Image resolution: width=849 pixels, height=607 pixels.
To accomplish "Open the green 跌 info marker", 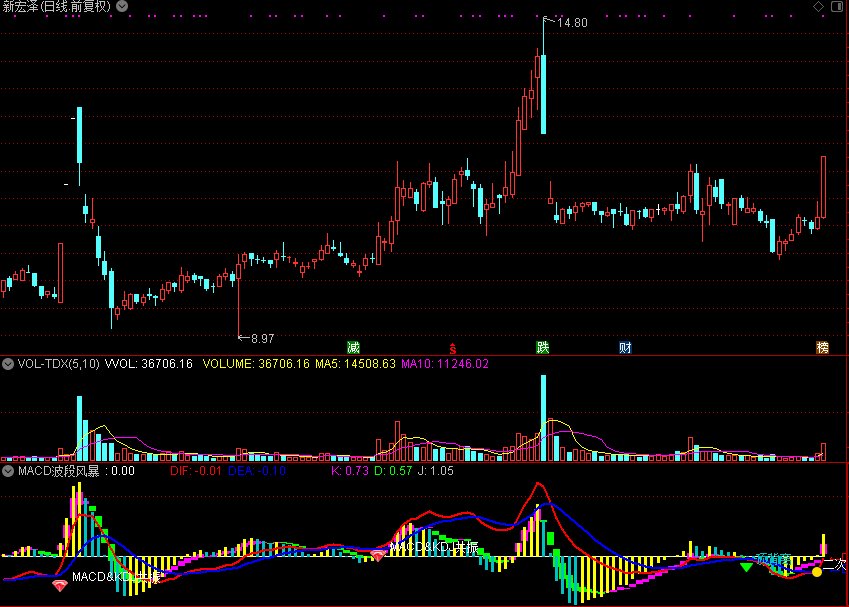I will 543,347.
